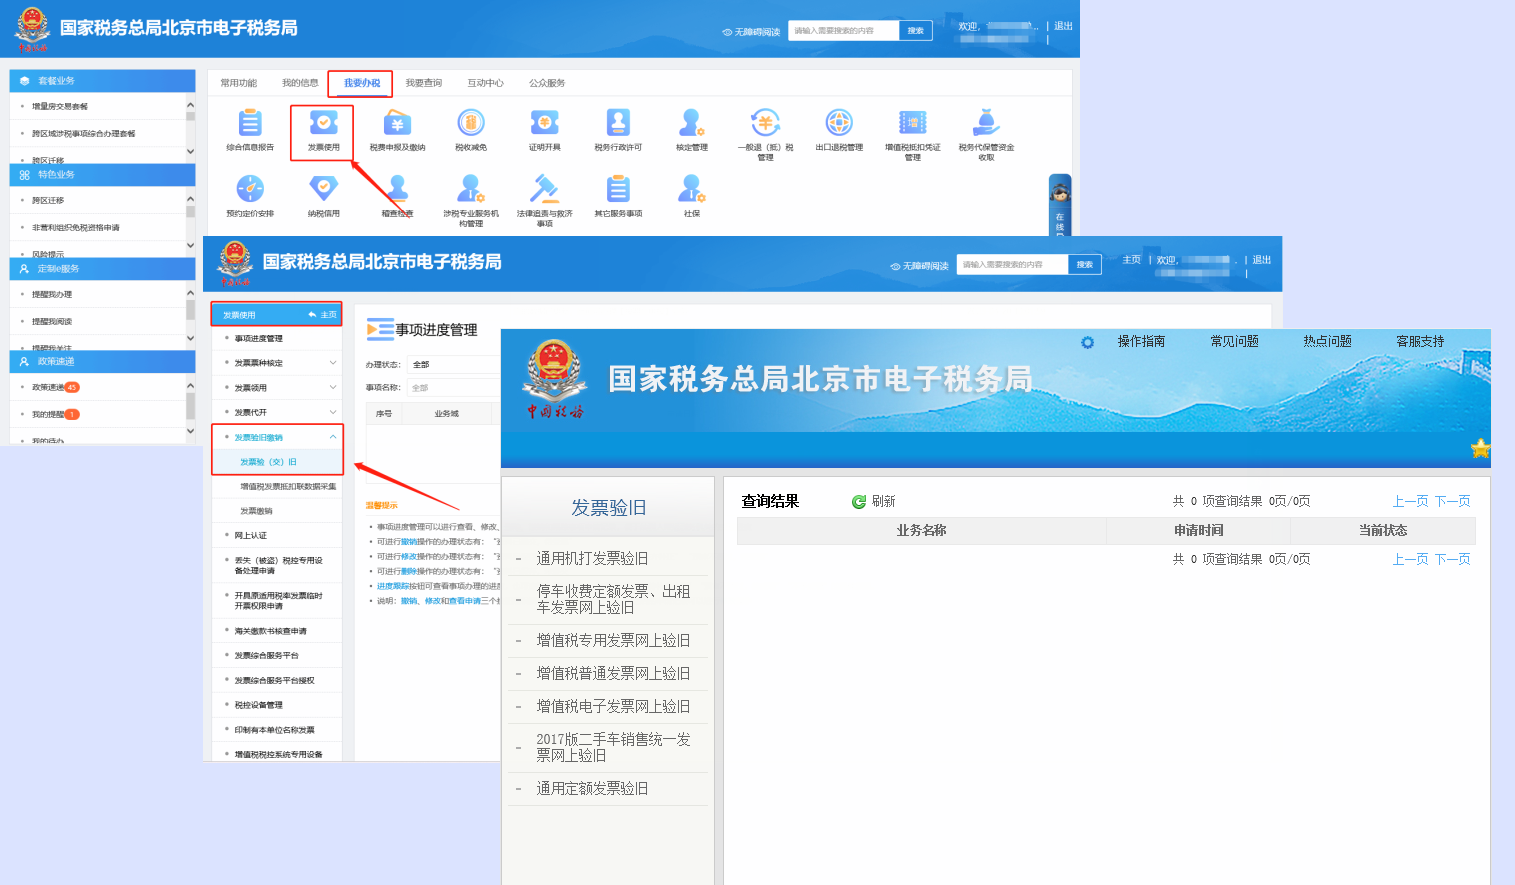Open the 办理状态 全部 dropdown

coord(454,365)
